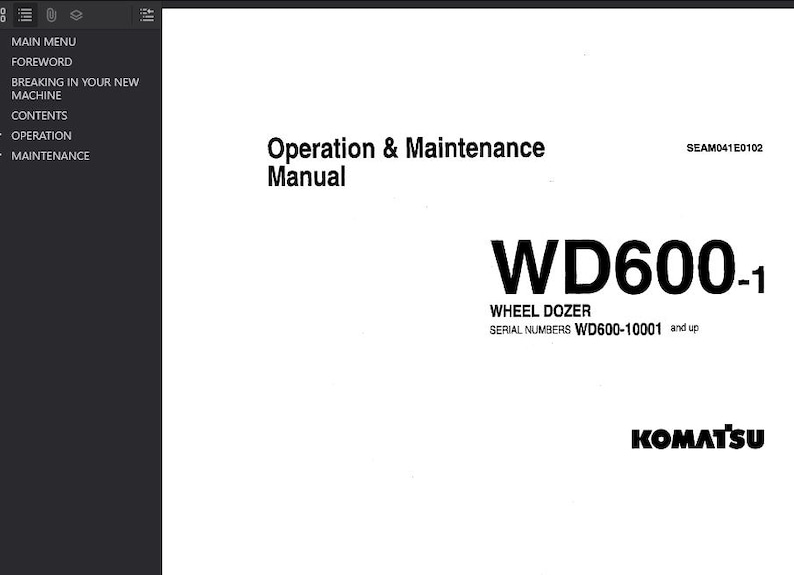The width and height of the screenshot is (794, 575).
Task: Open the MAIN MENU bookmark
Action: point(44,42)
